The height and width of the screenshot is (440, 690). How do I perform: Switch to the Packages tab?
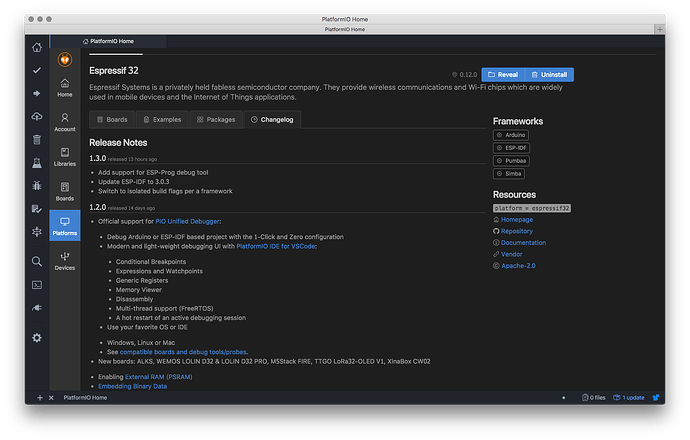(x=216, y=120)
